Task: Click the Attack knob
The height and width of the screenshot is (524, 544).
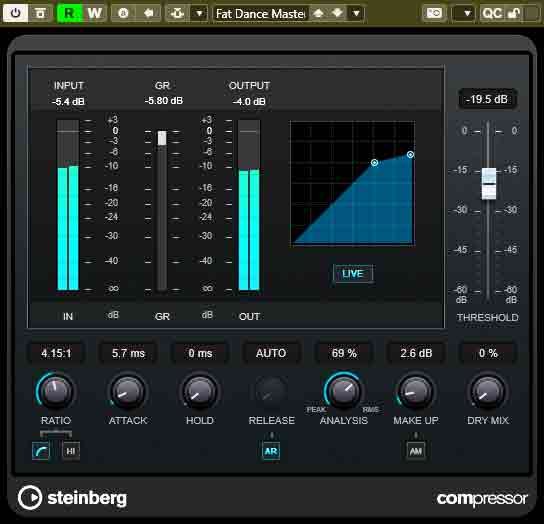Action: click(128, 391)
